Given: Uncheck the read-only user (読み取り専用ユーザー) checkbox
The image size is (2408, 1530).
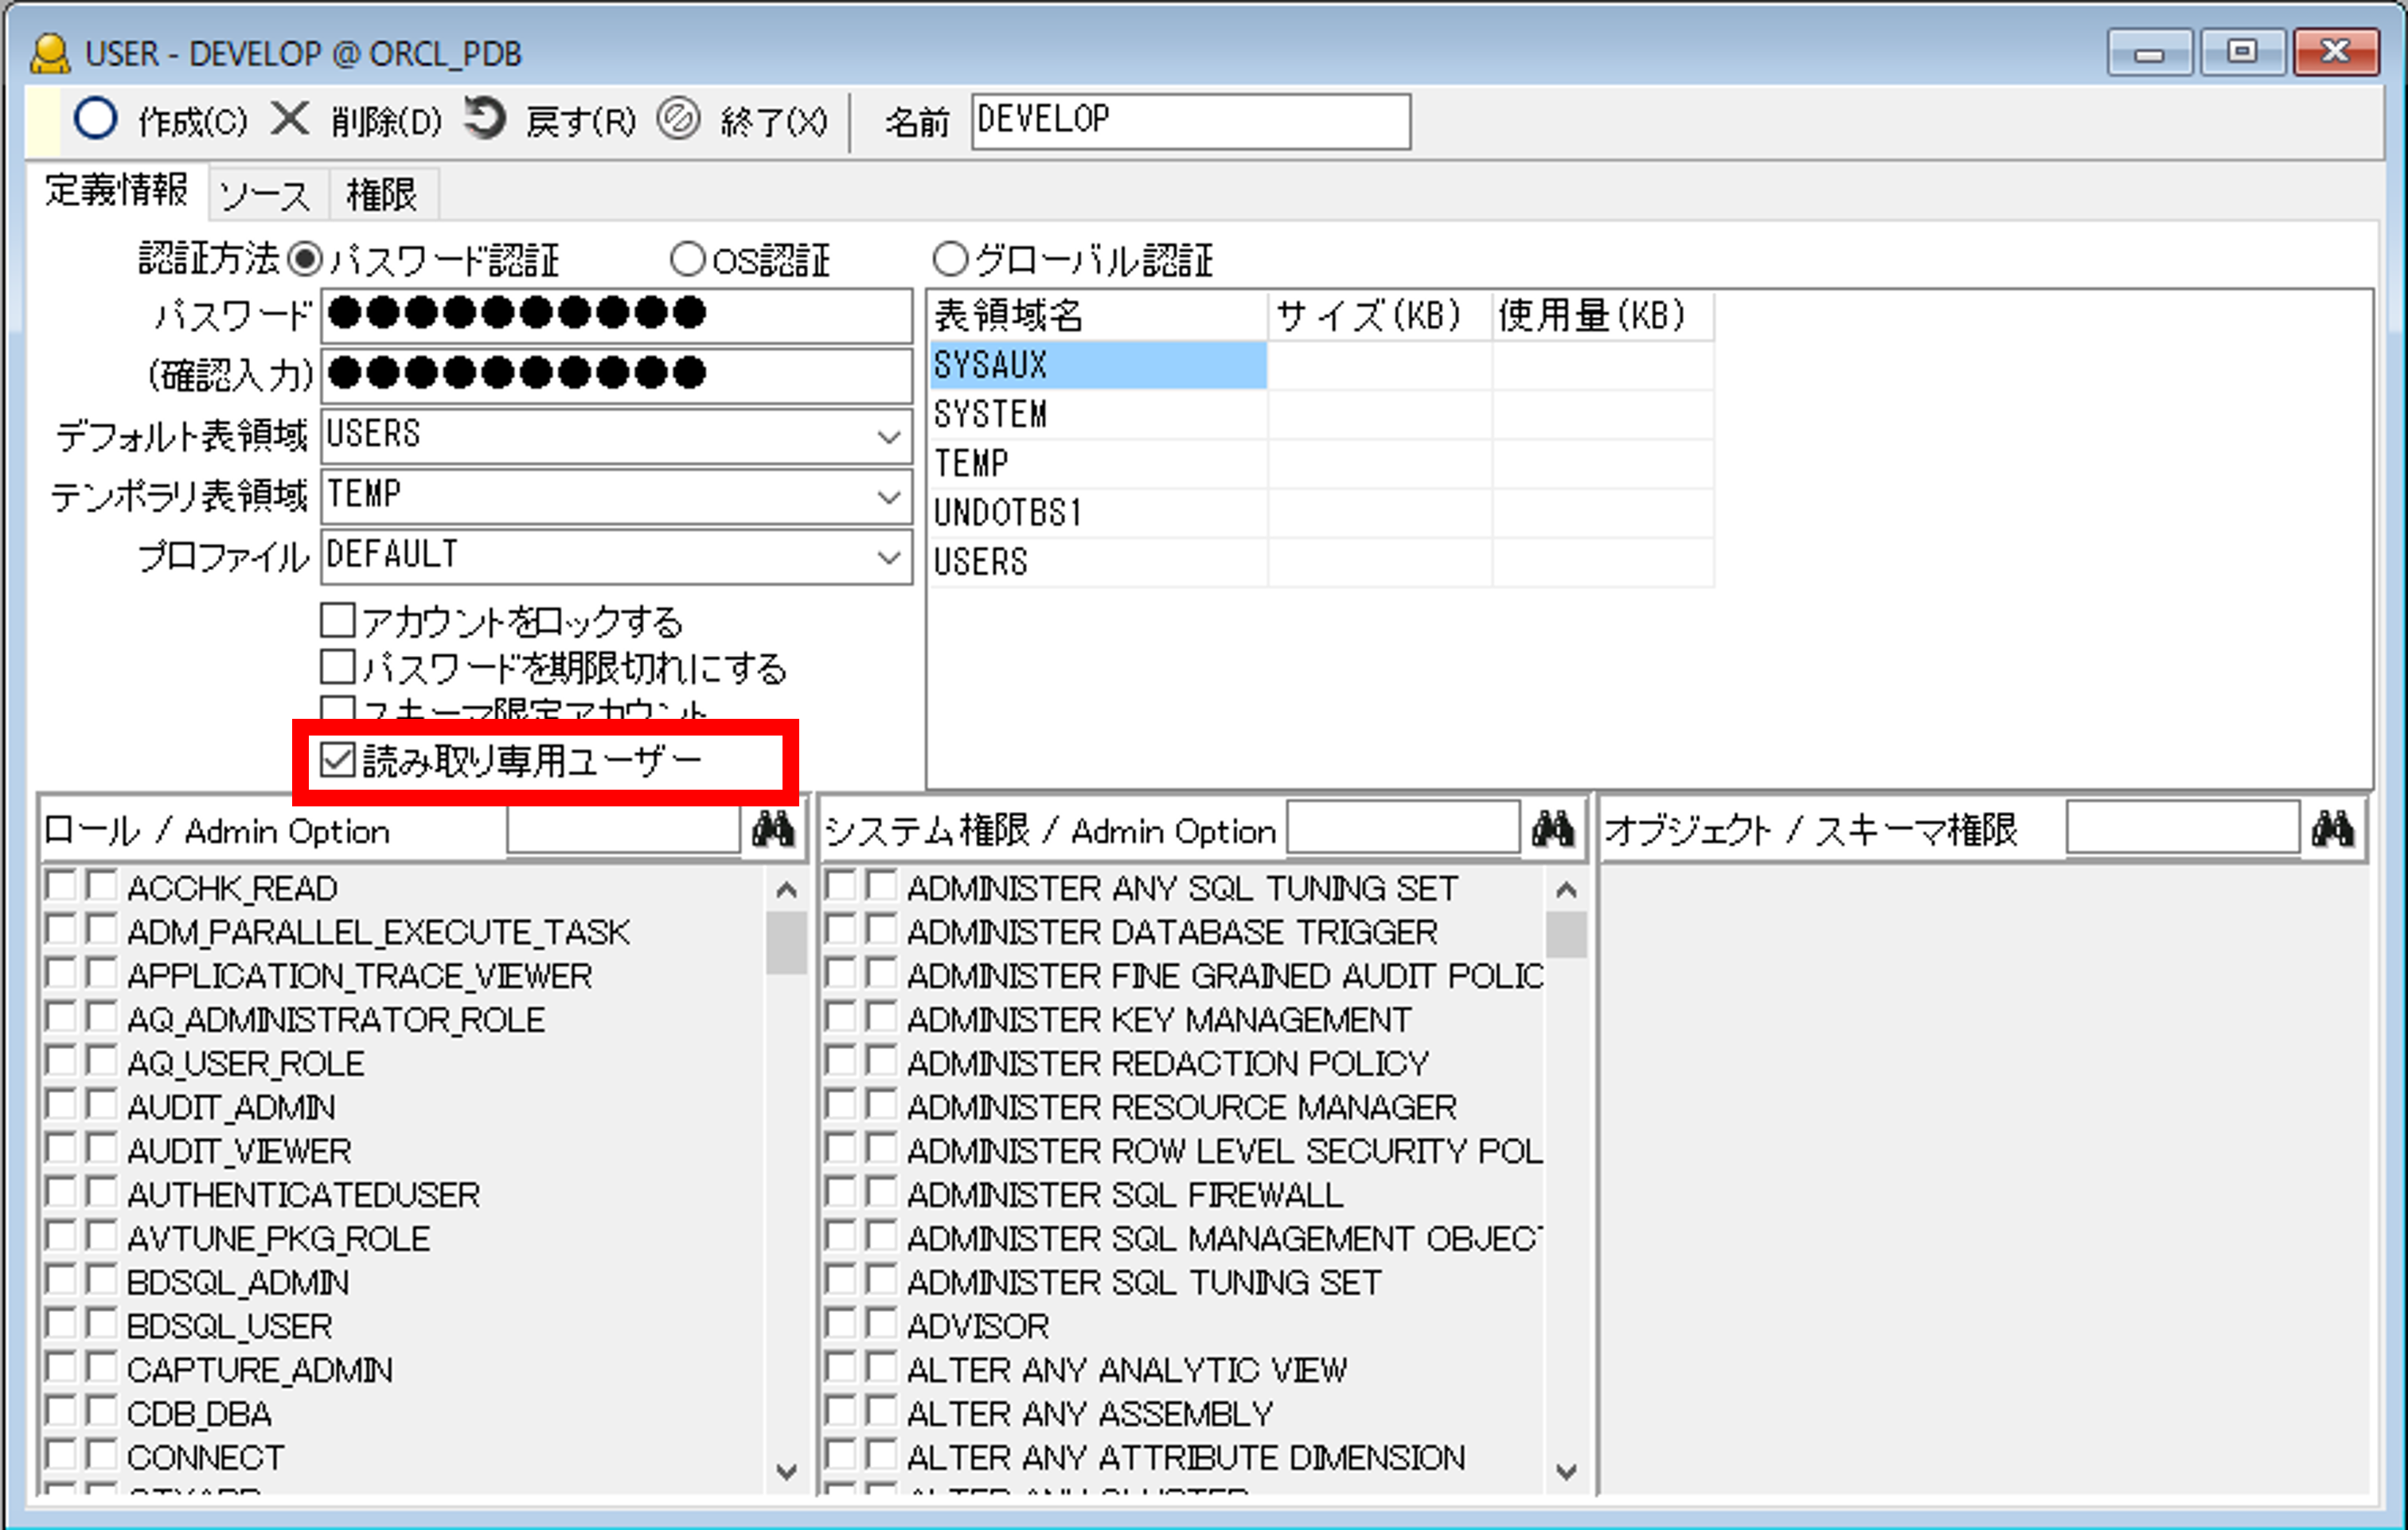Looking at the screenshot, I should pyautogui.click(x=338, y=760).
